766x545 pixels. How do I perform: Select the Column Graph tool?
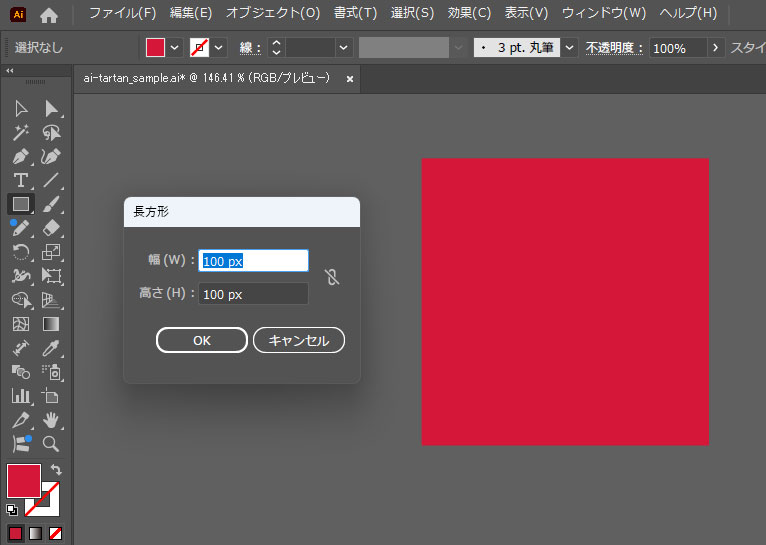pos(21,396)
